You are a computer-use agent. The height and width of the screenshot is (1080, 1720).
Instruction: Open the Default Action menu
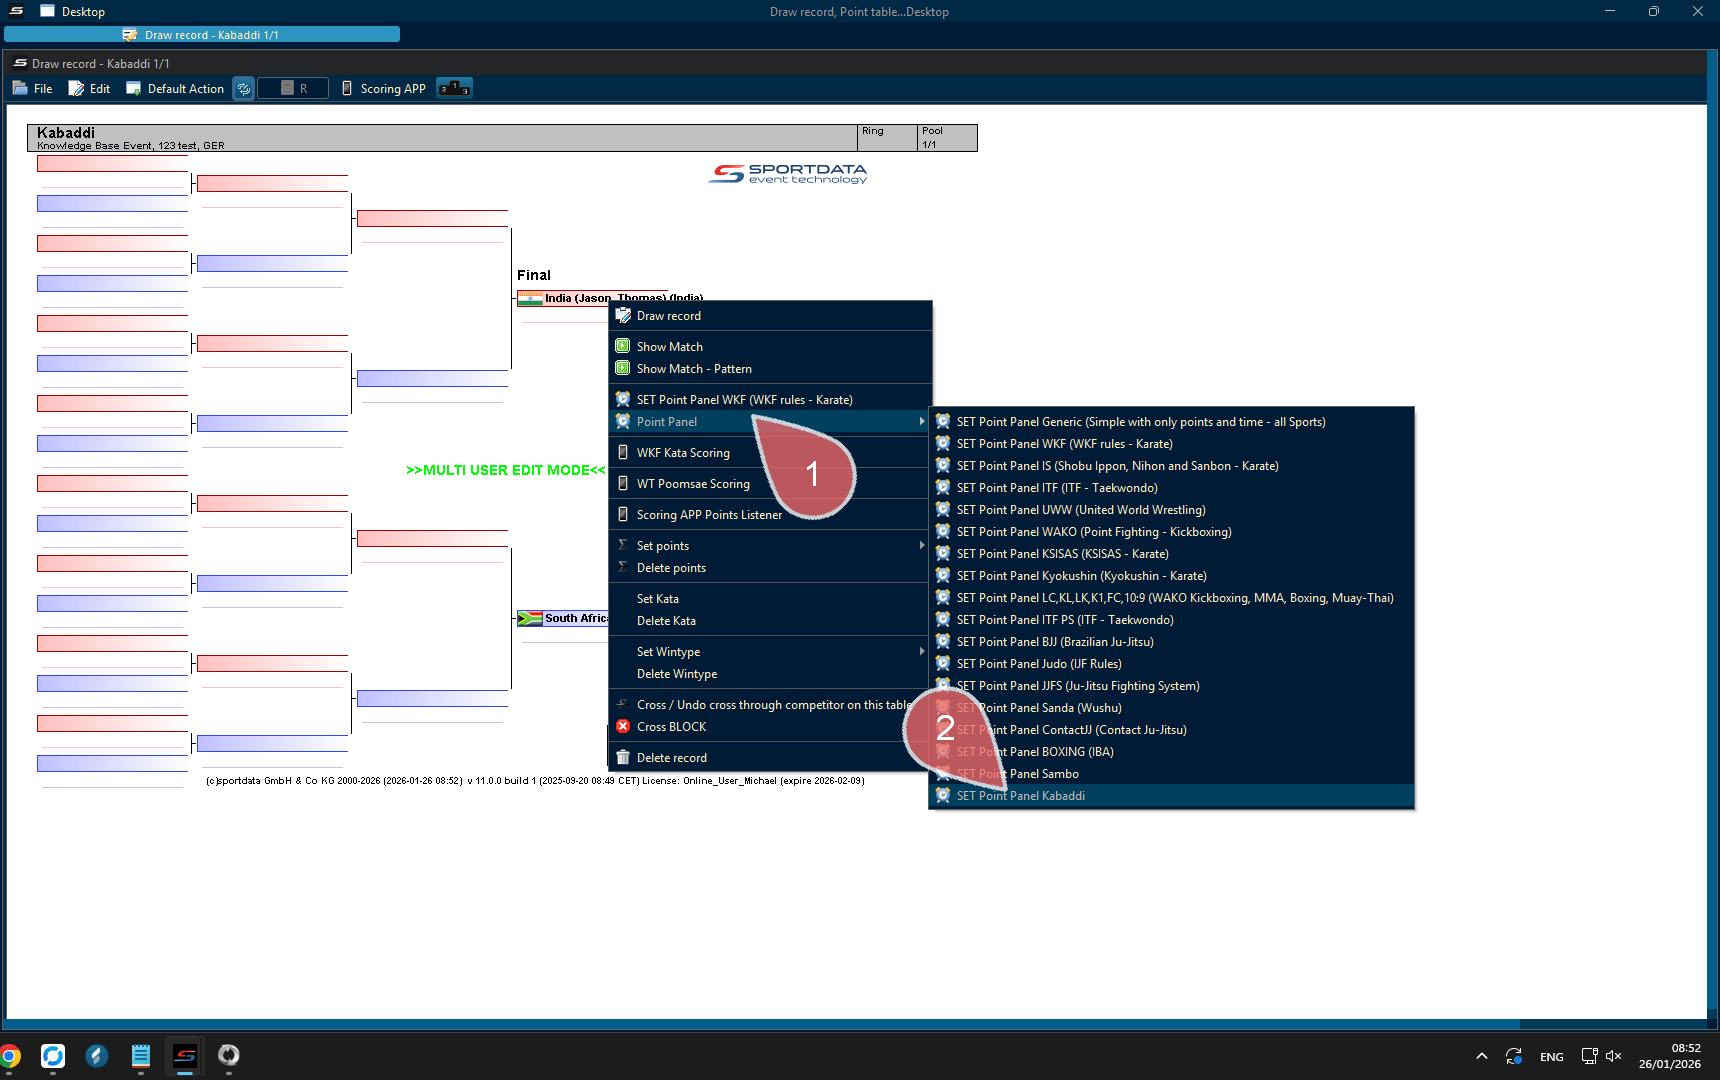tap(175, 88)
